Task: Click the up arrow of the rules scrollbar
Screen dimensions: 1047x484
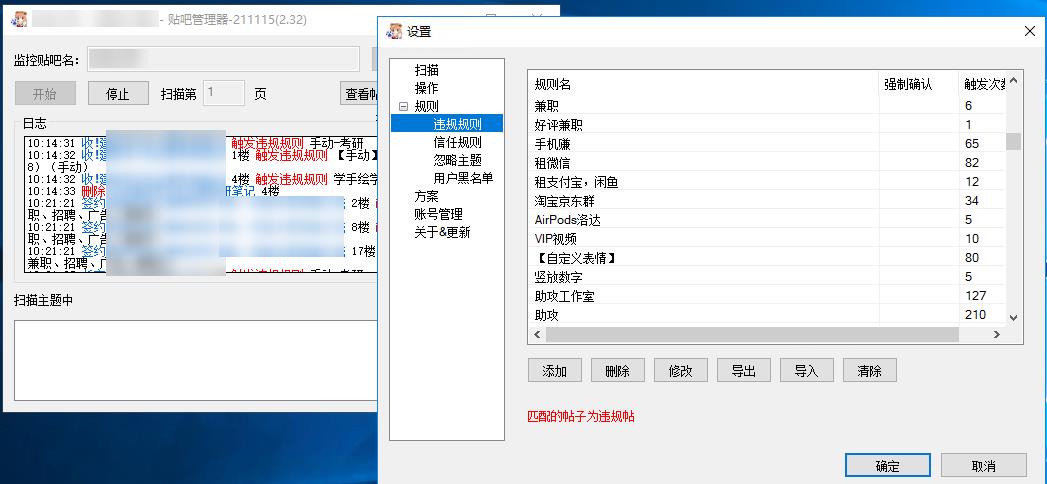Action: 1014,81
